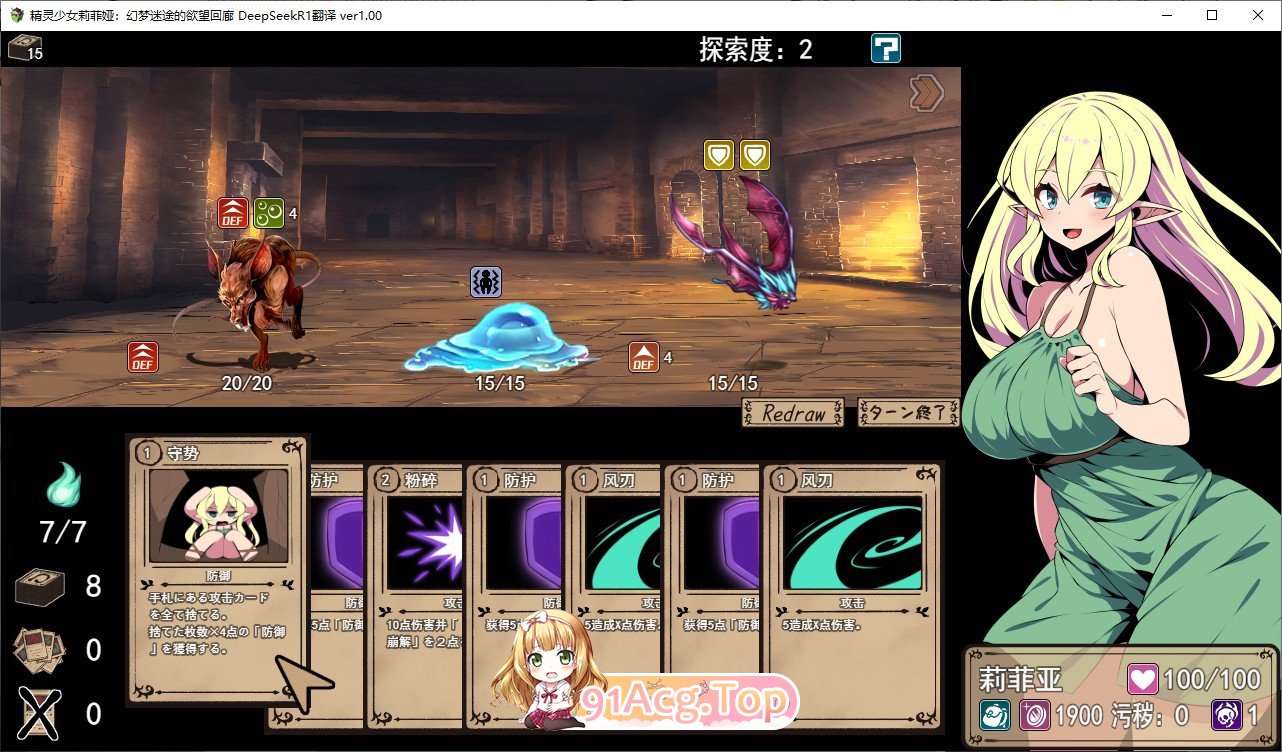Screen dimensions: 1282x752
Task: Click the spider icon above the slime
Action: coord(486,282)
